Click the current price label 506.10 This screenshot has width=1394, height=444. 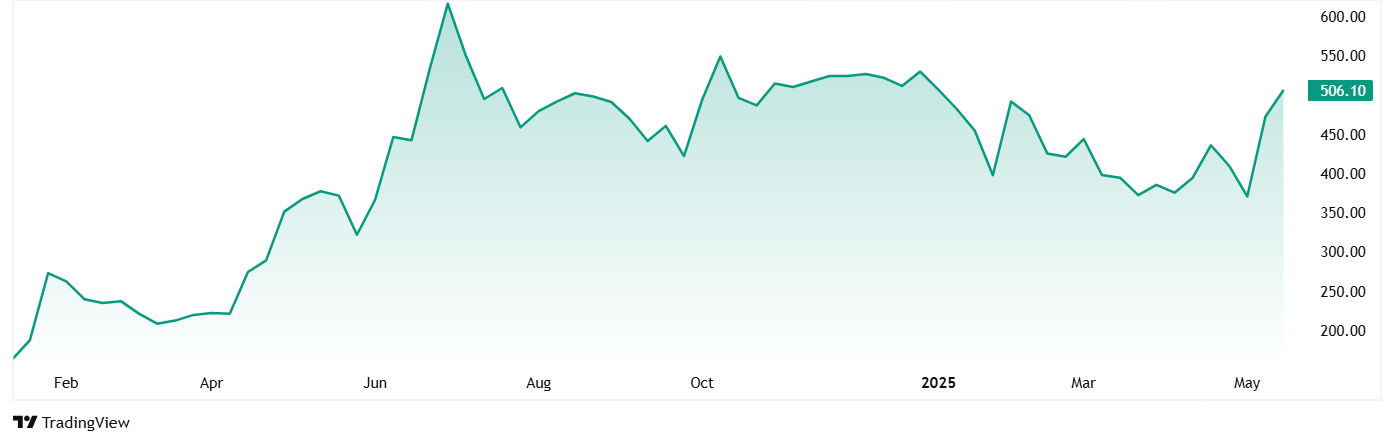1342,91
